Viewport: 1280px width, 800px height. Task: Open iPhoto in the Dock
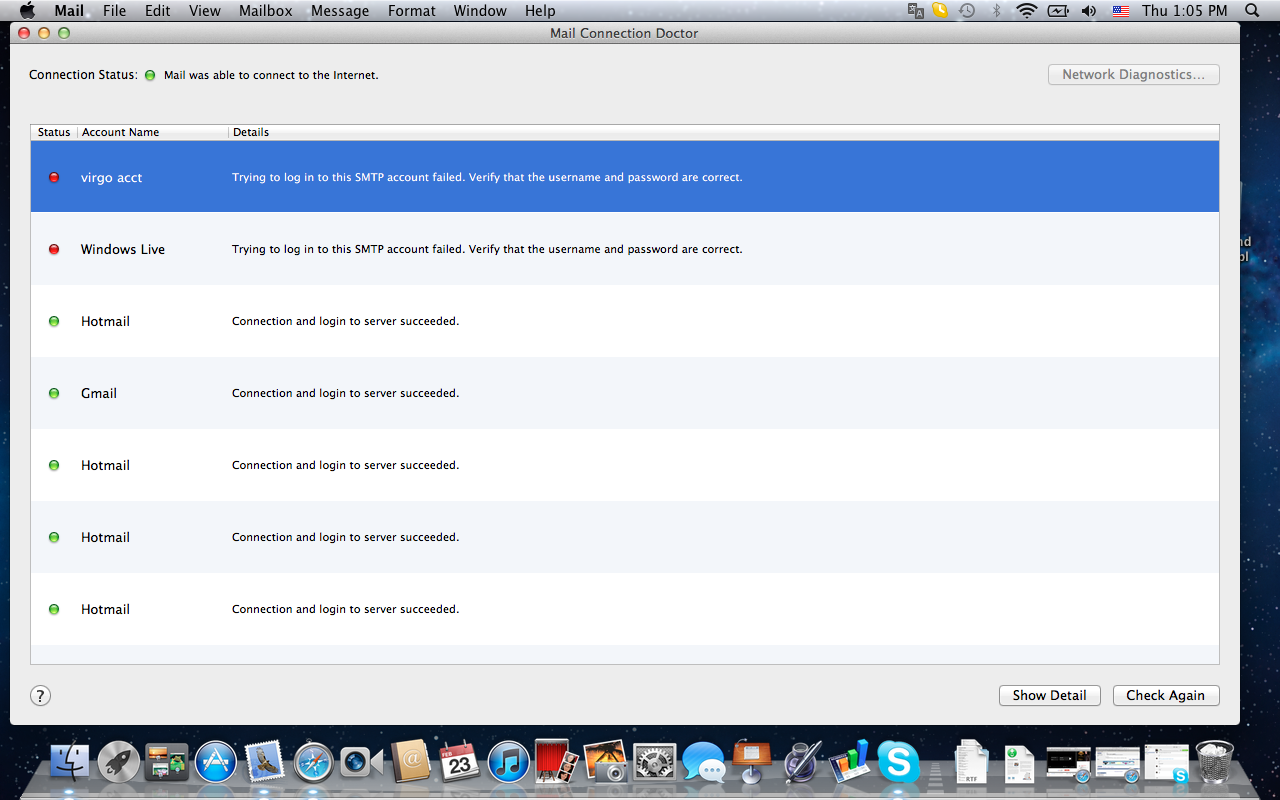point(606,763)
